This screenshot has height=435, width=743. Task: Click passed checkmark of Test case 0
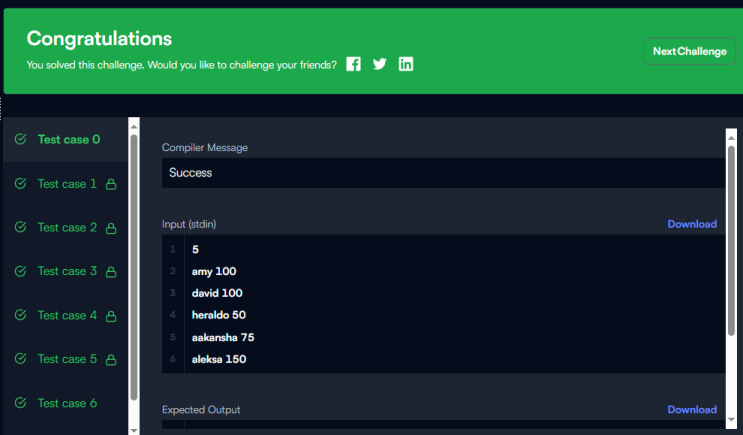click(x=20, y=139)
